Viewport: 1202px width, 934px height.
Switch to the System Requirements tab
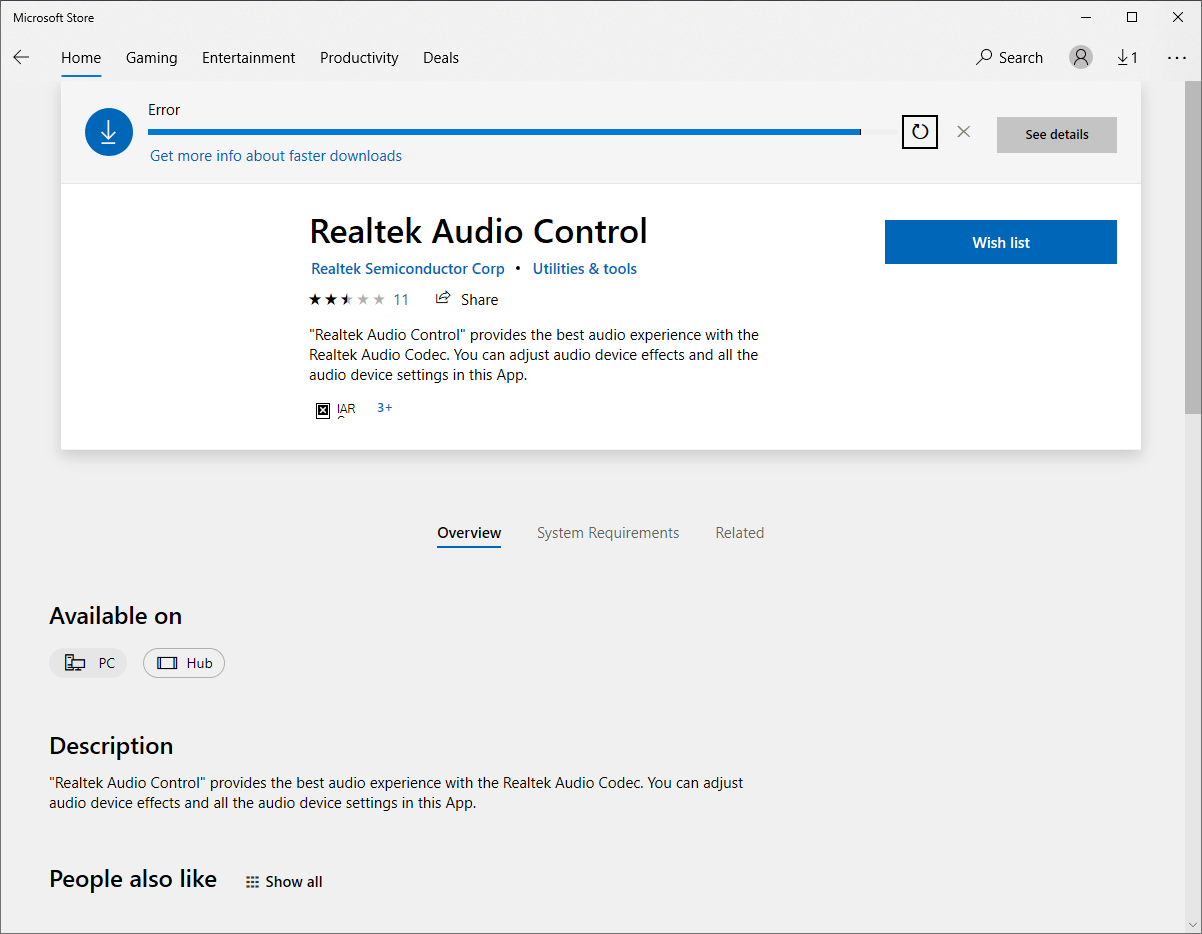pyautogui.click(x=608, y=532)
